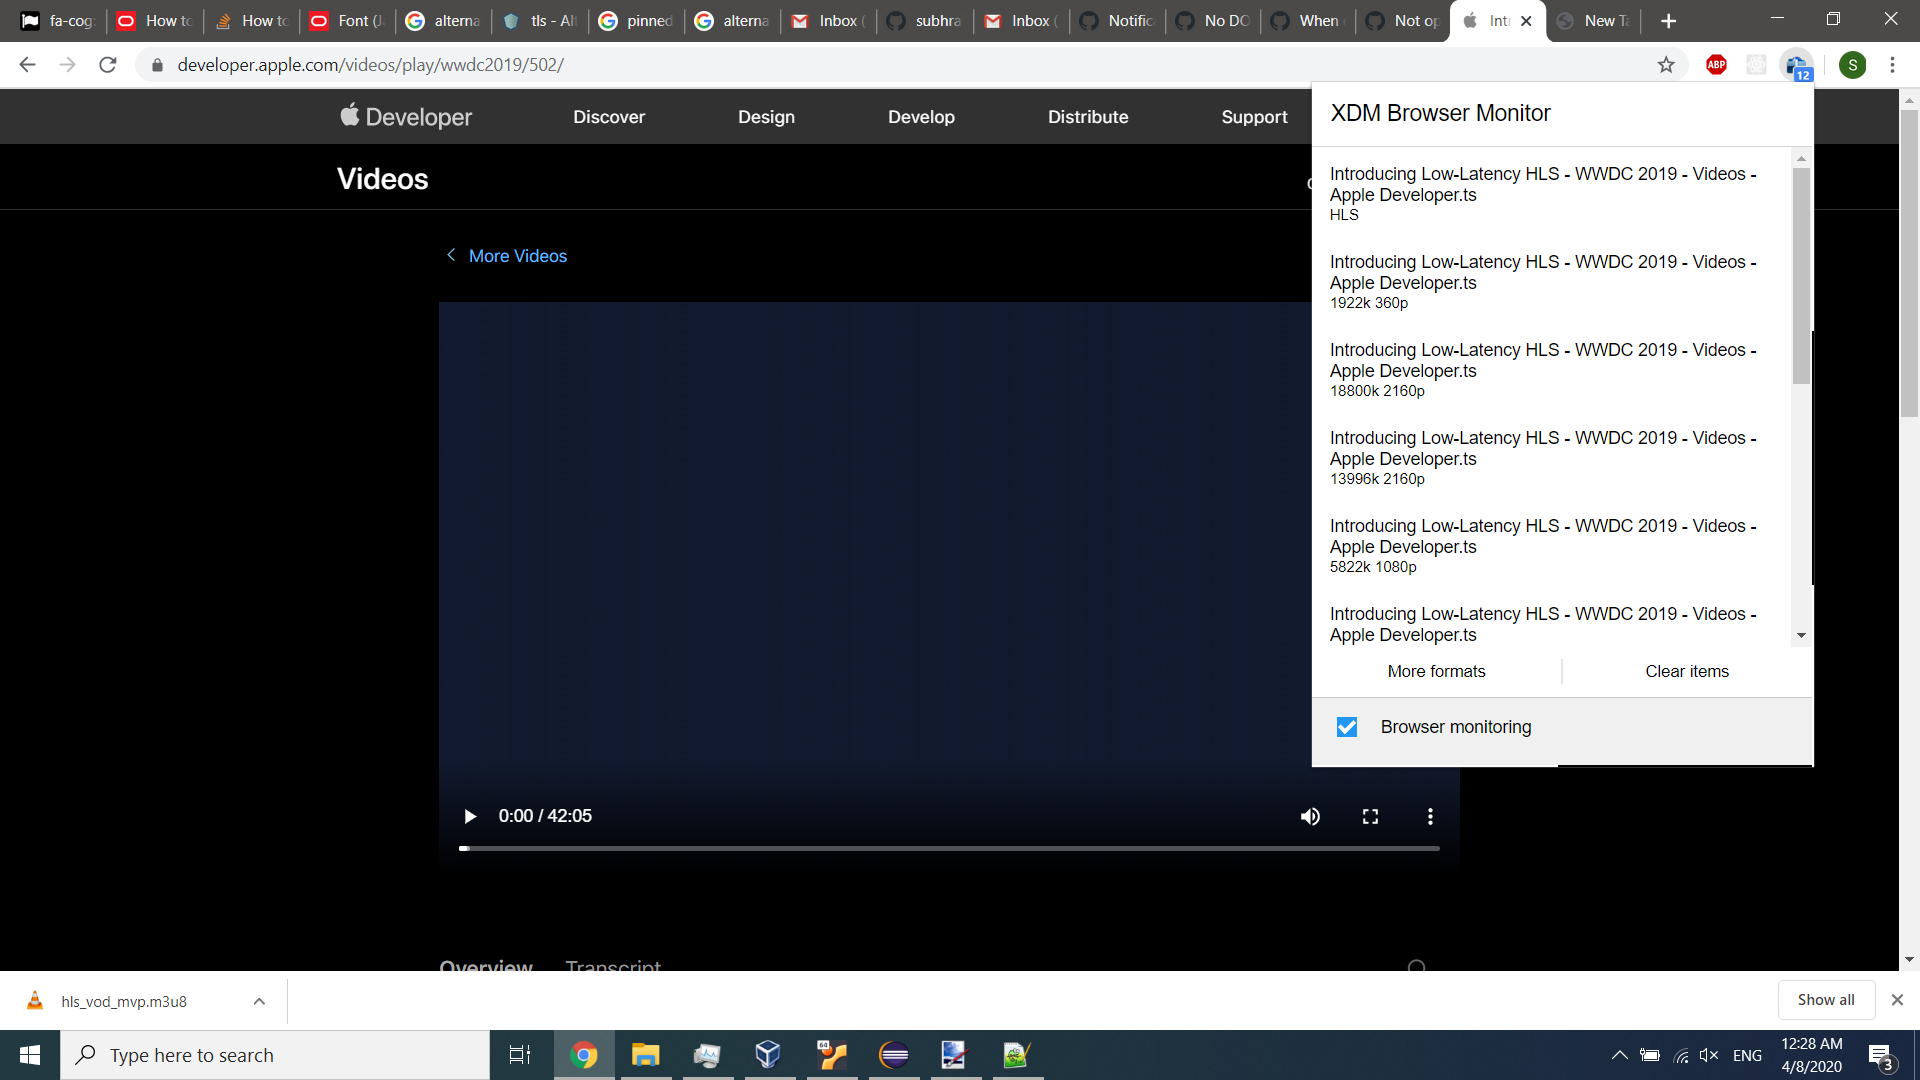The width and height of the screenshot is (1920, 1080).
Task: Click the XDM extension icon
Action: 1796,65
